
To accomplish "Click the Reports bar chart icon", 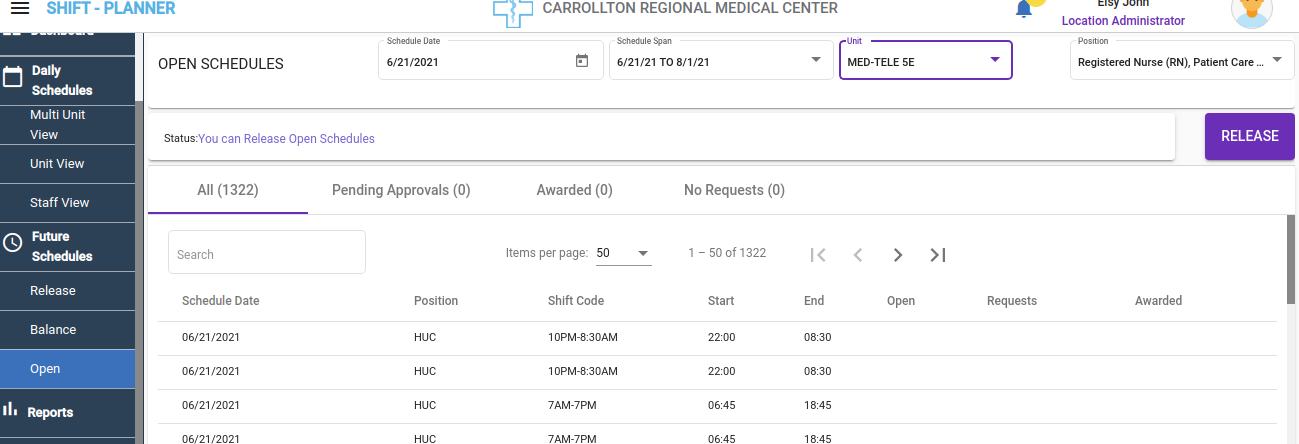I will point(12,409).
